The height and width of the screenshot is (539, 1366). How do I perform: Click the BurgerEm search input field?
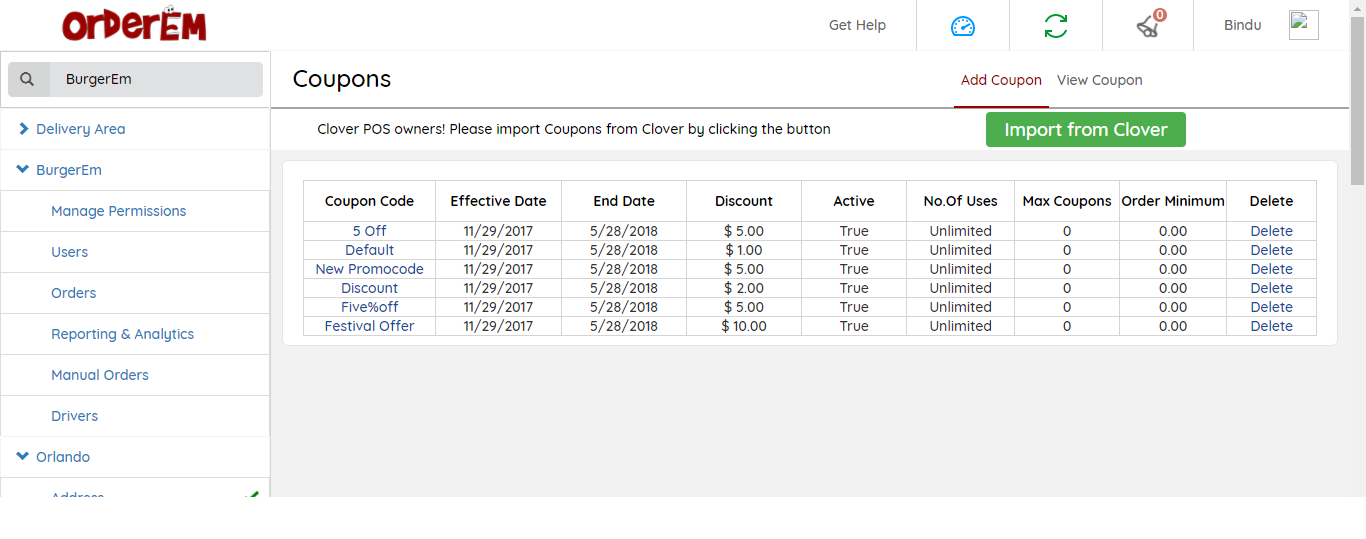coord(155,80)
